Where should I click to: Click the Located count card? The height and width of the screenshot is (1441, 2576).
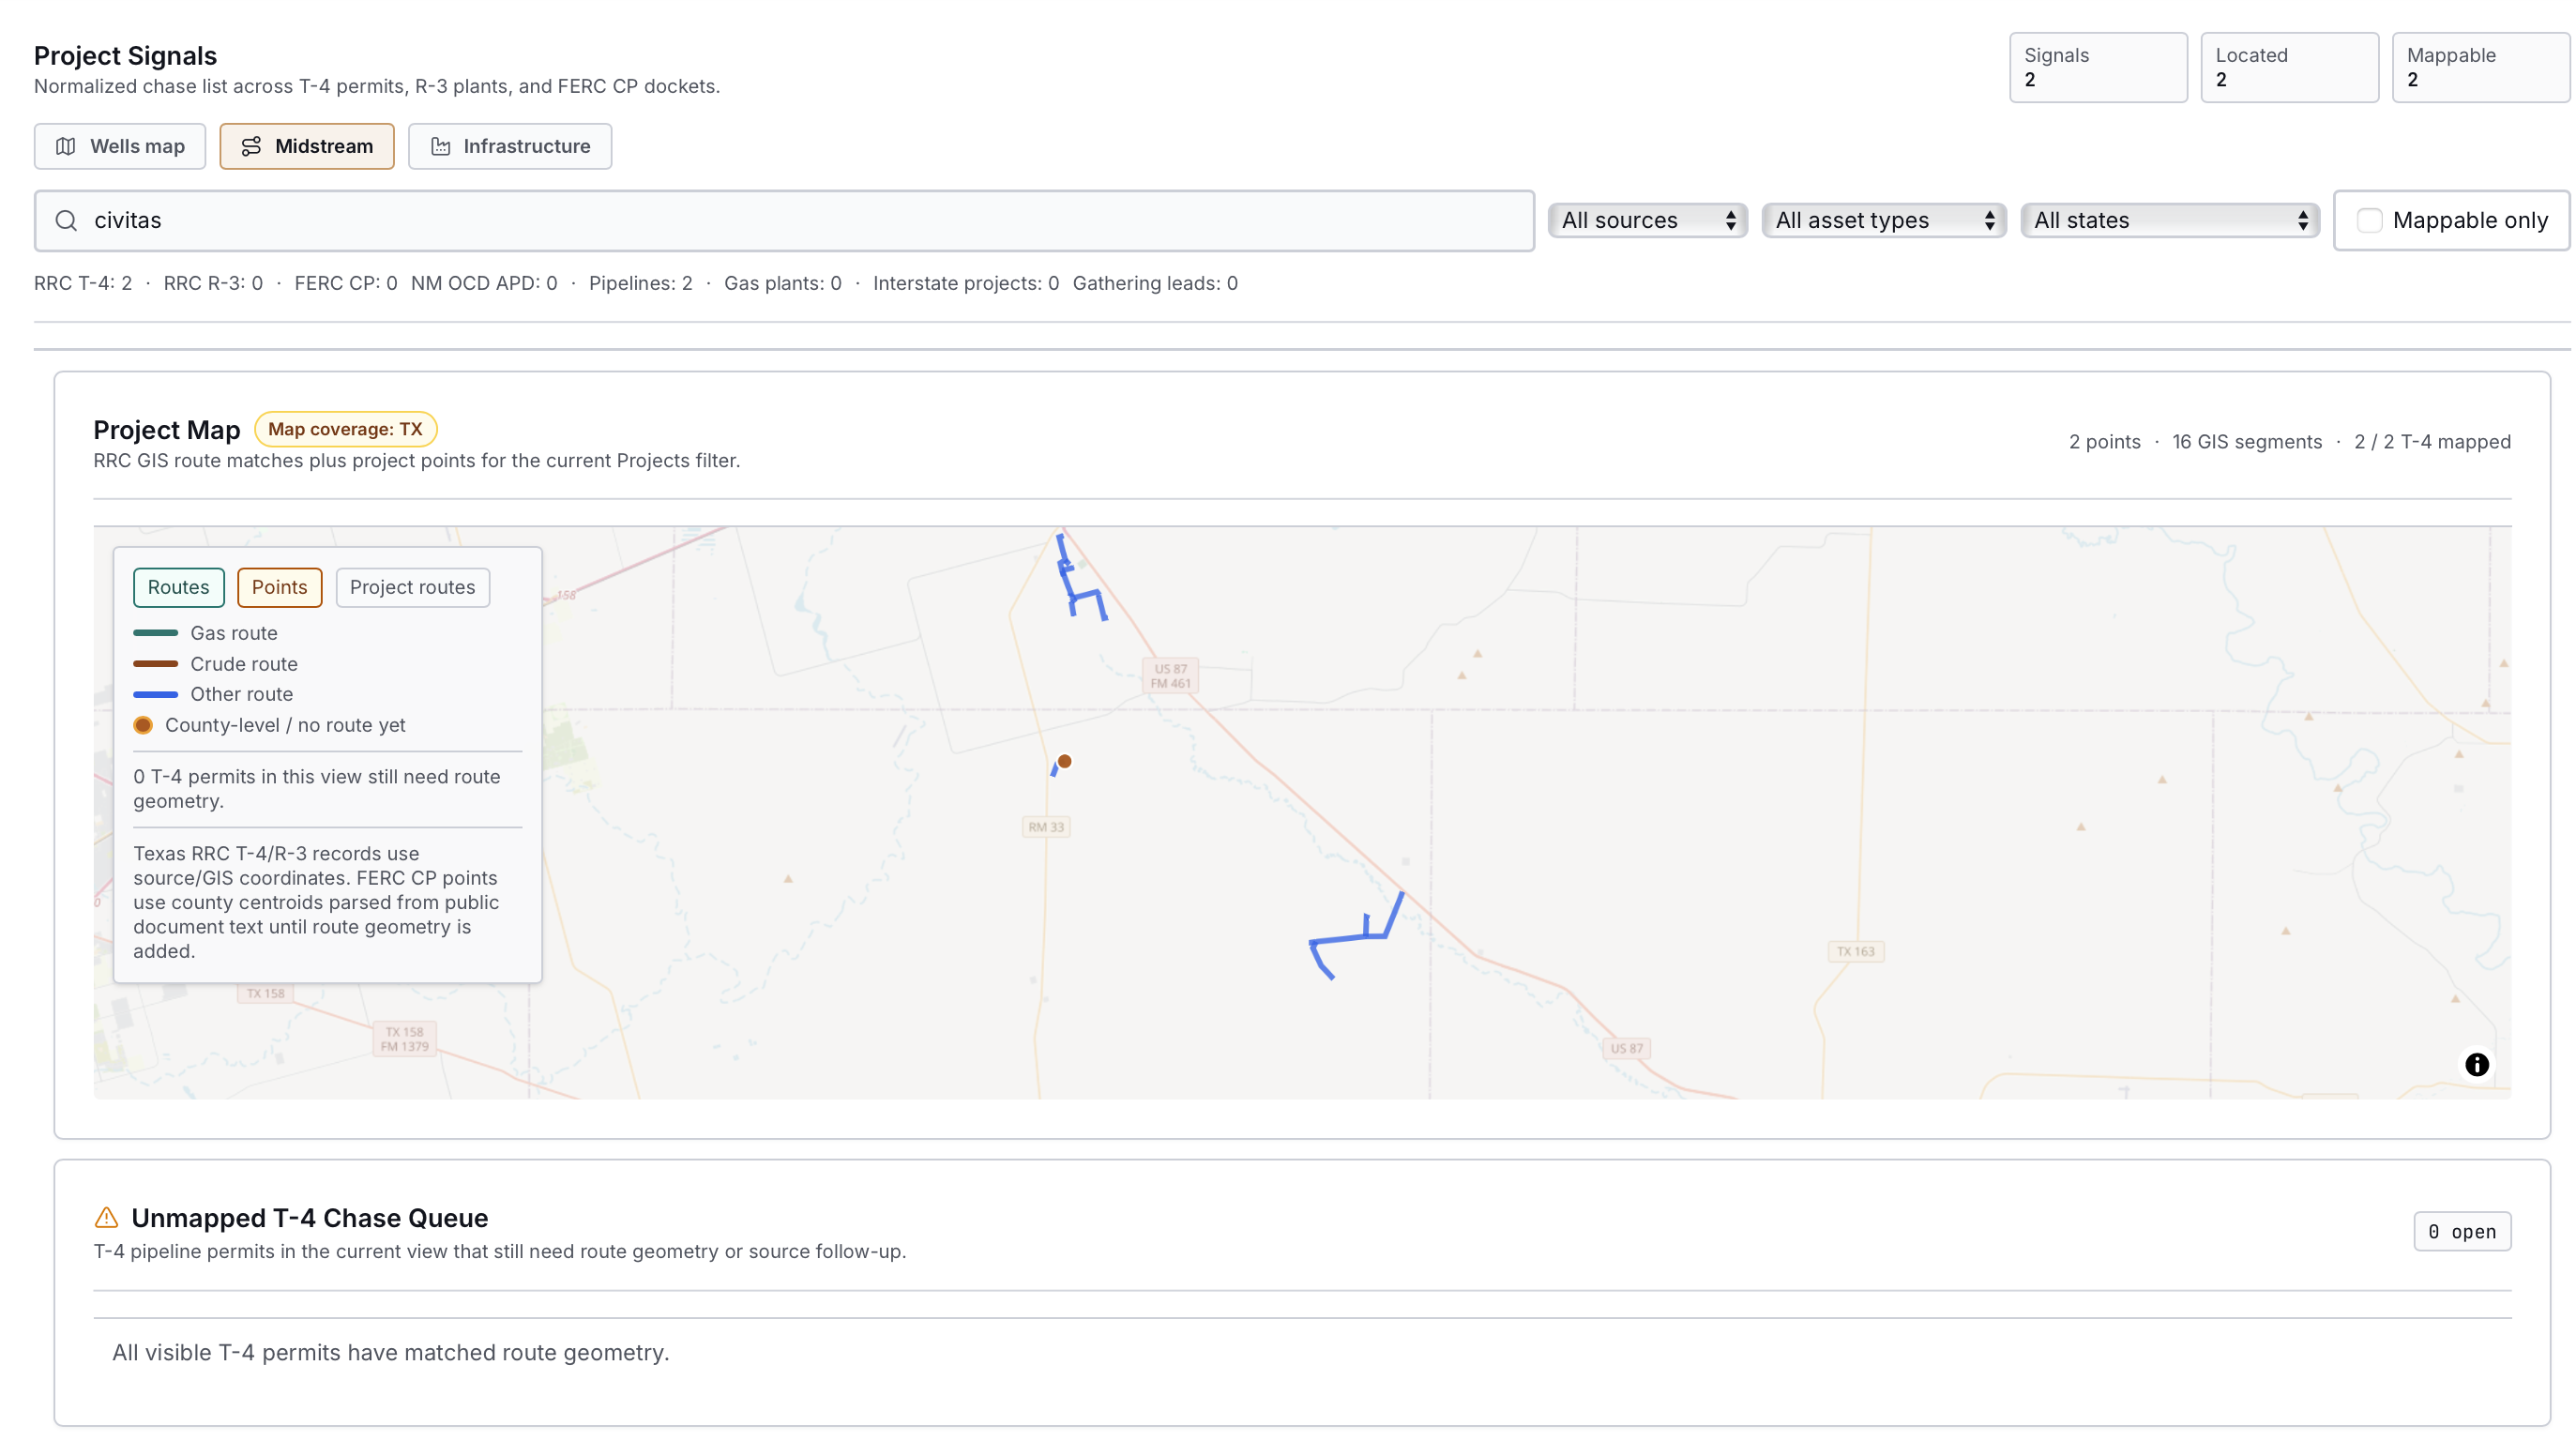(2289, 67)
